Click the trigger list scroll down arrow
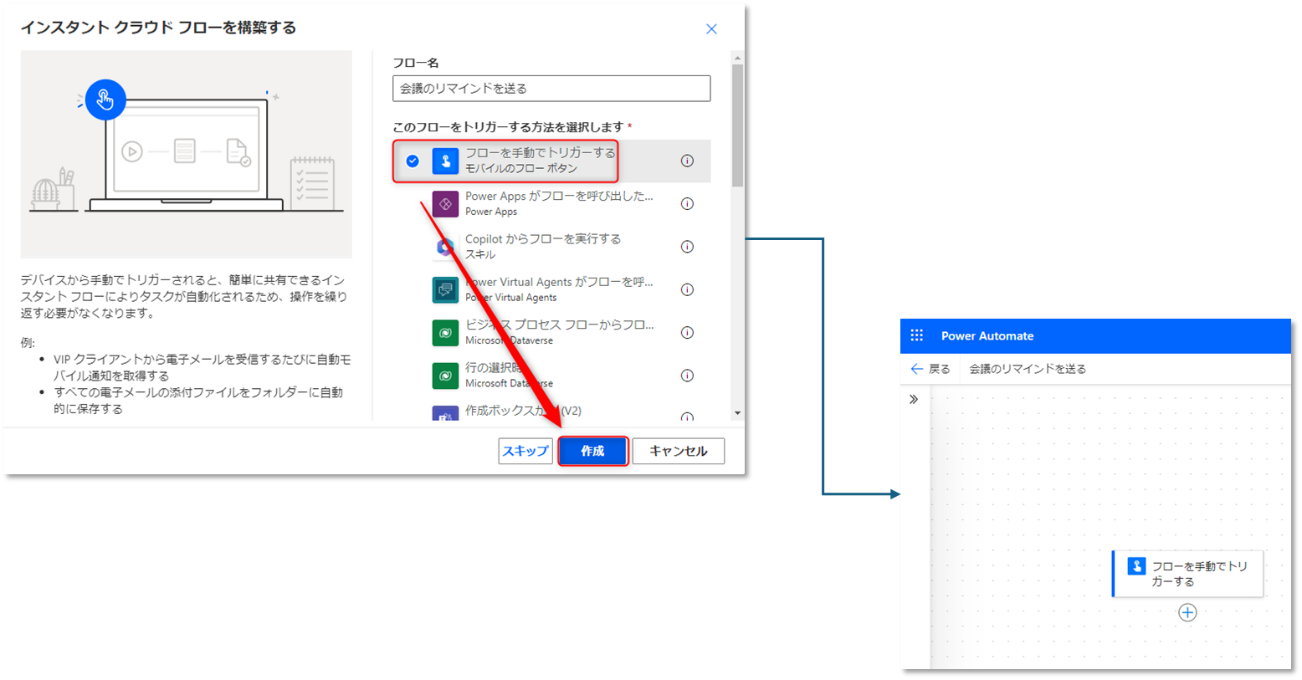This screenshot has width=1302, height=680. 737,413
